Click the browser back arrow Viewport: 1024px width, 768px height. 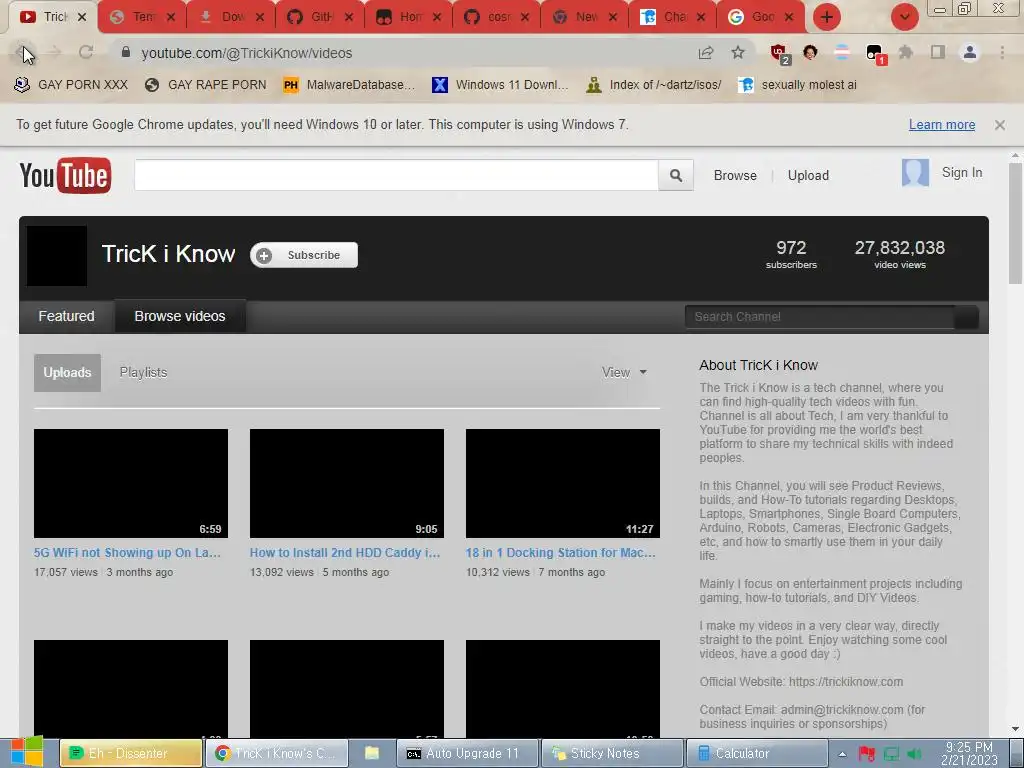(x=24, y=52)
